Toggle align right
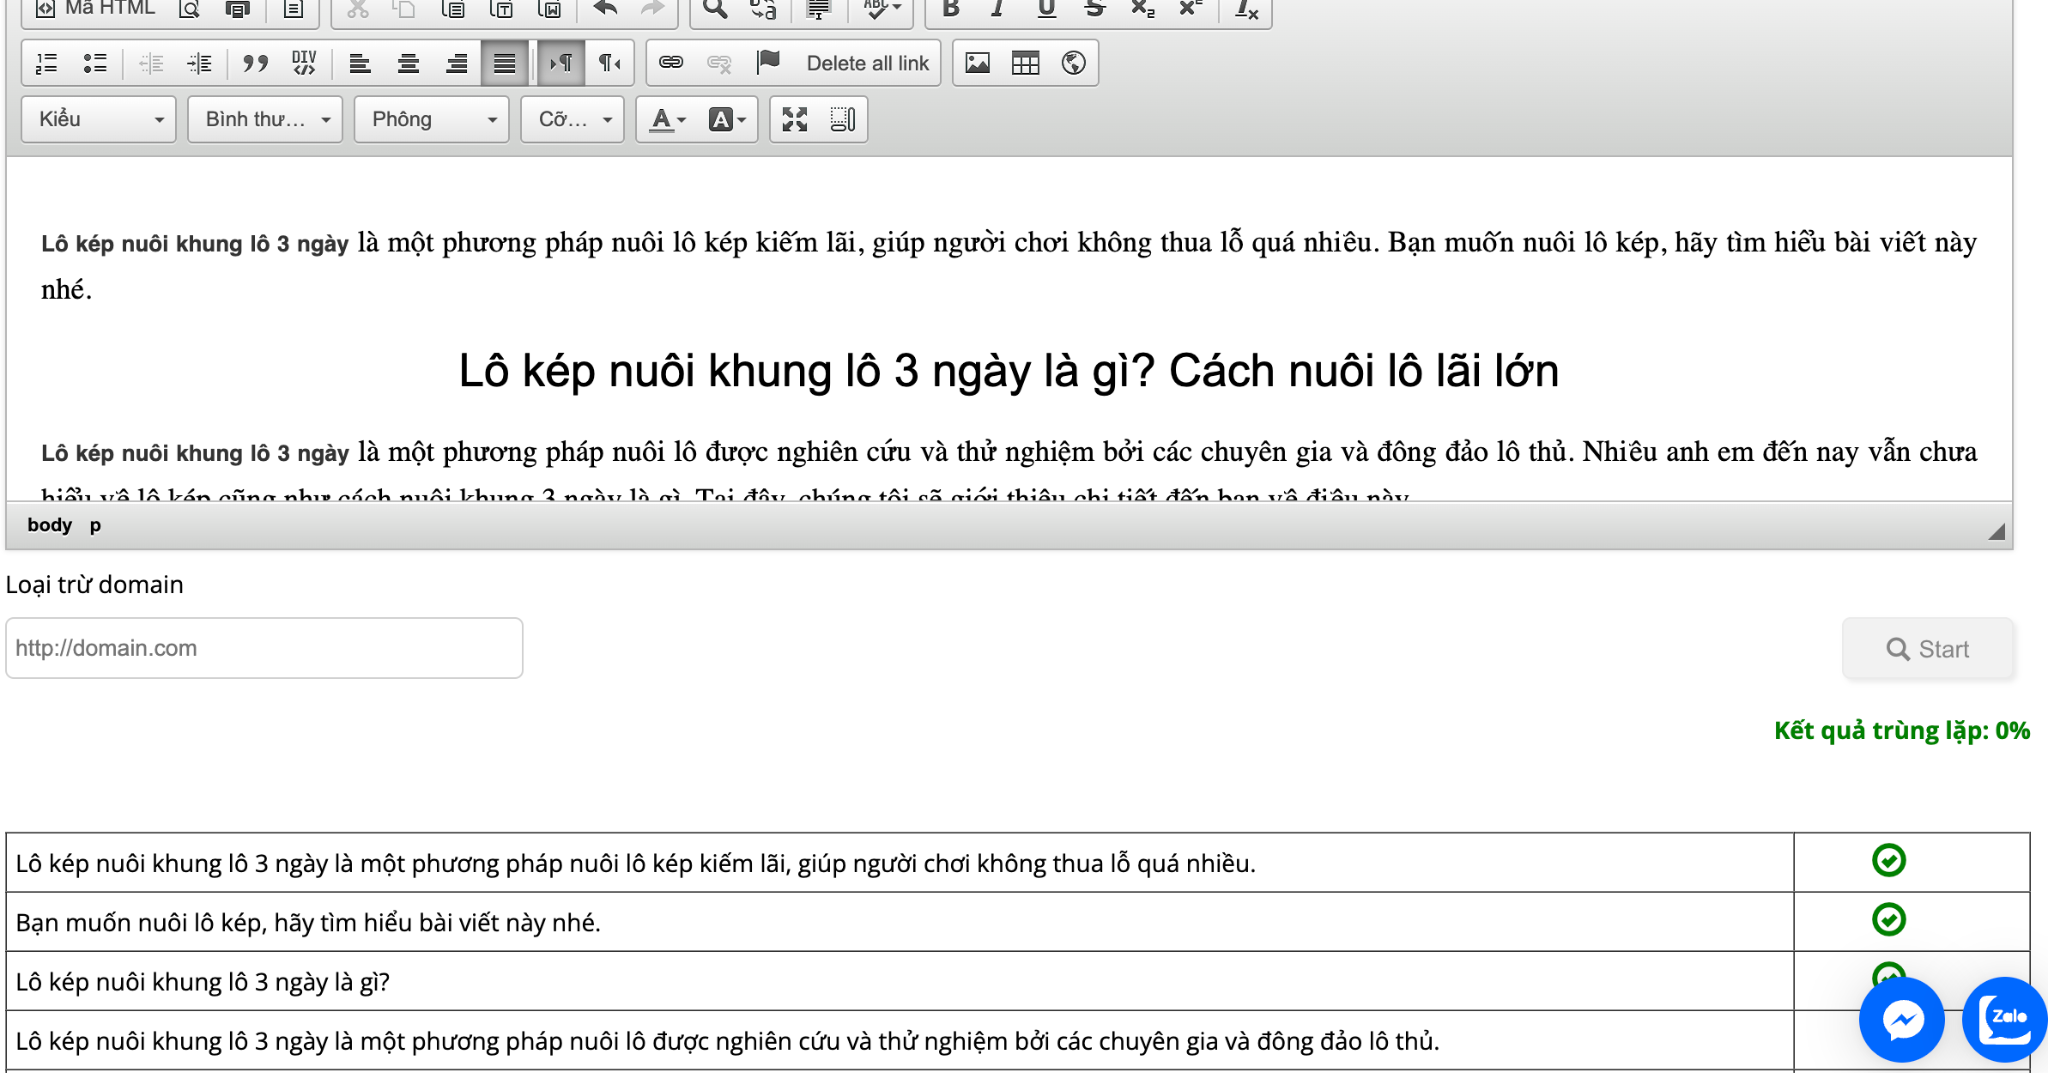This screenshot has height=1073, width=2048. point(456,63)
